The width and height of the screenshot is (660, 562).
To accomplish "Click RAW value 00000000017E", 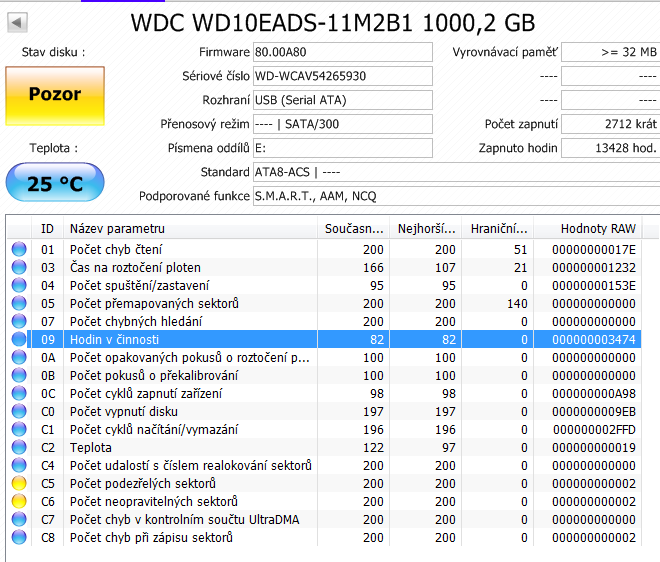I will coord(594,250).
